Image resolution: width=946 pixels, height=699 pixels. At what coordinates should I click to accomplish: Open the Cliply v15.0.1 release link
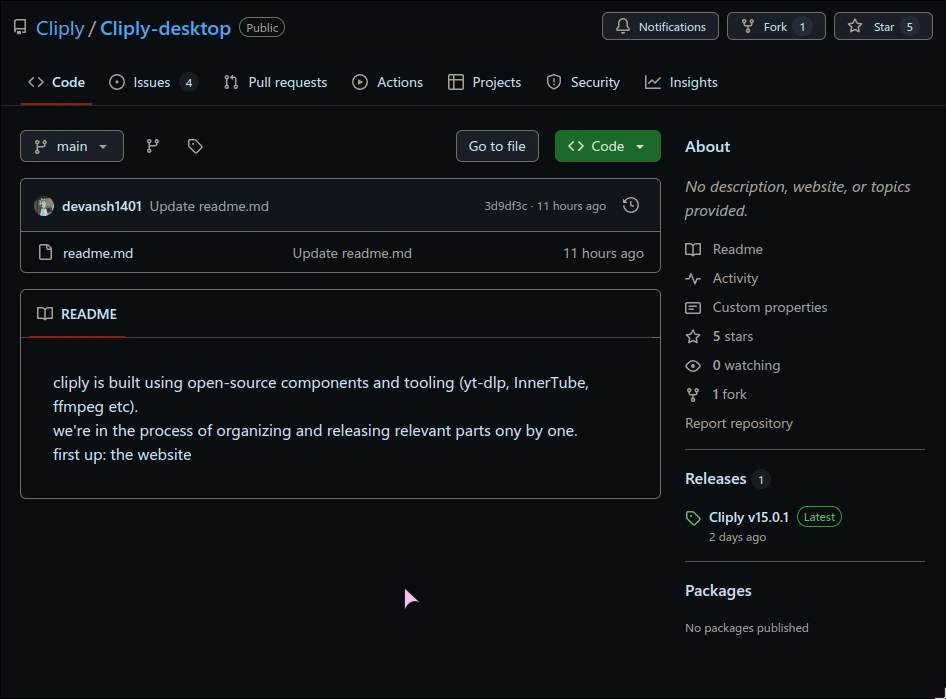[x=748, y=517]
